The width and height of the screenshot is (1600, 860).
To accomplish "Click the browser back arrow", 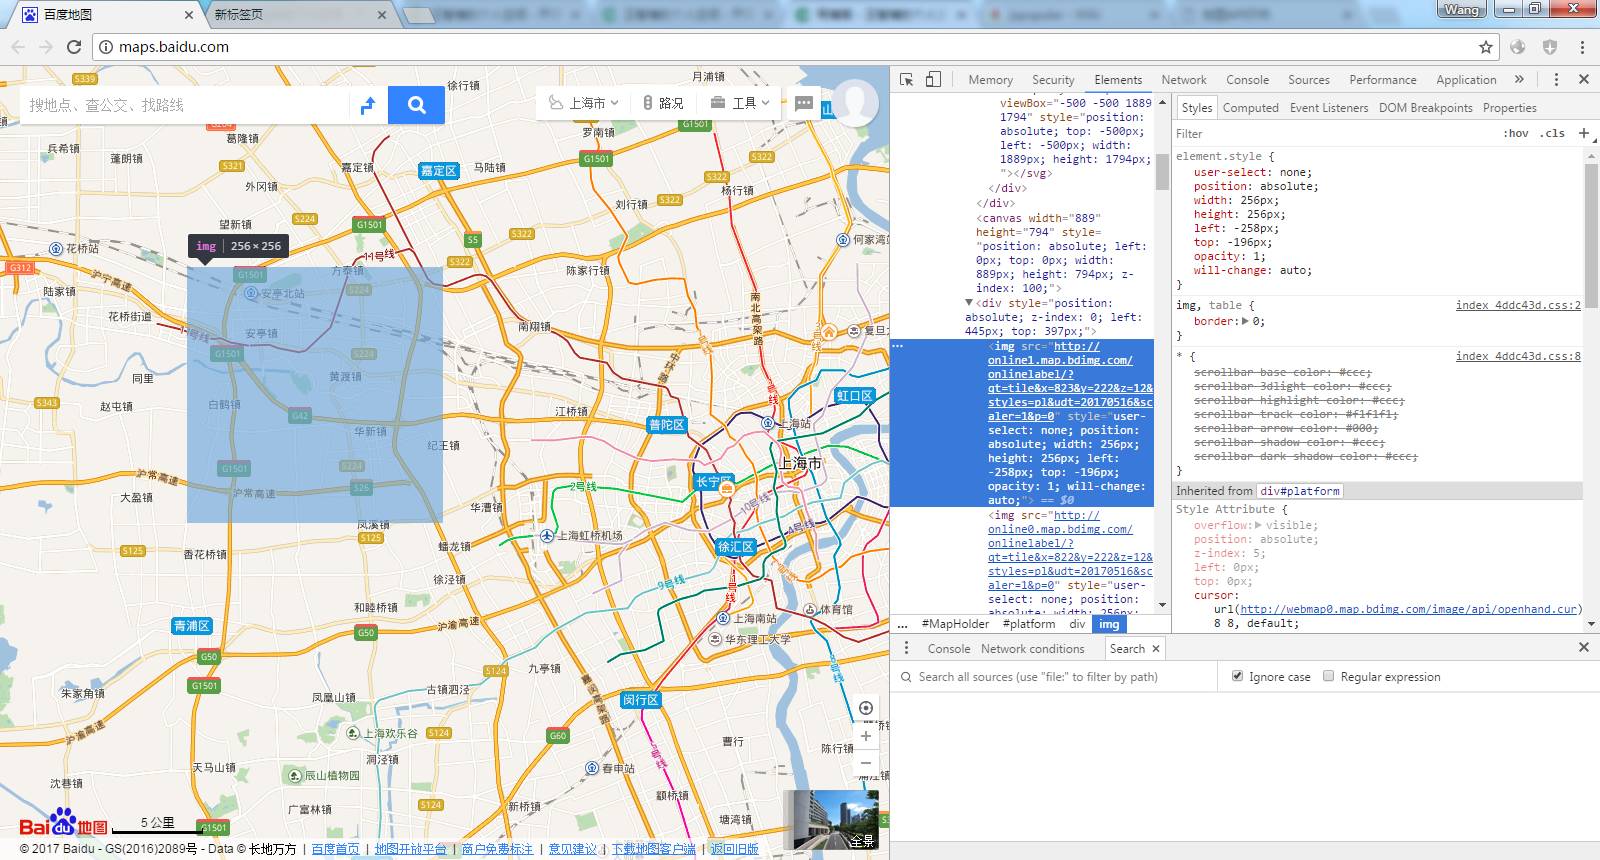I will click(x=18, y=47).
